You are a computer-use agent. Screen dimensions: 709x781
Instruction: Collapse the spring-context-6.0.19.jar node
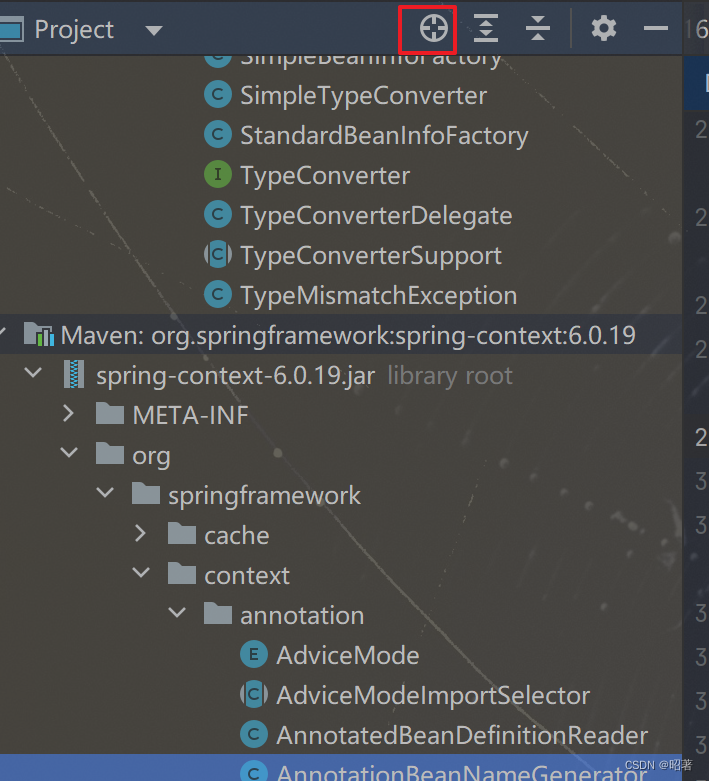pyautogui.click(x=33, y=373)
